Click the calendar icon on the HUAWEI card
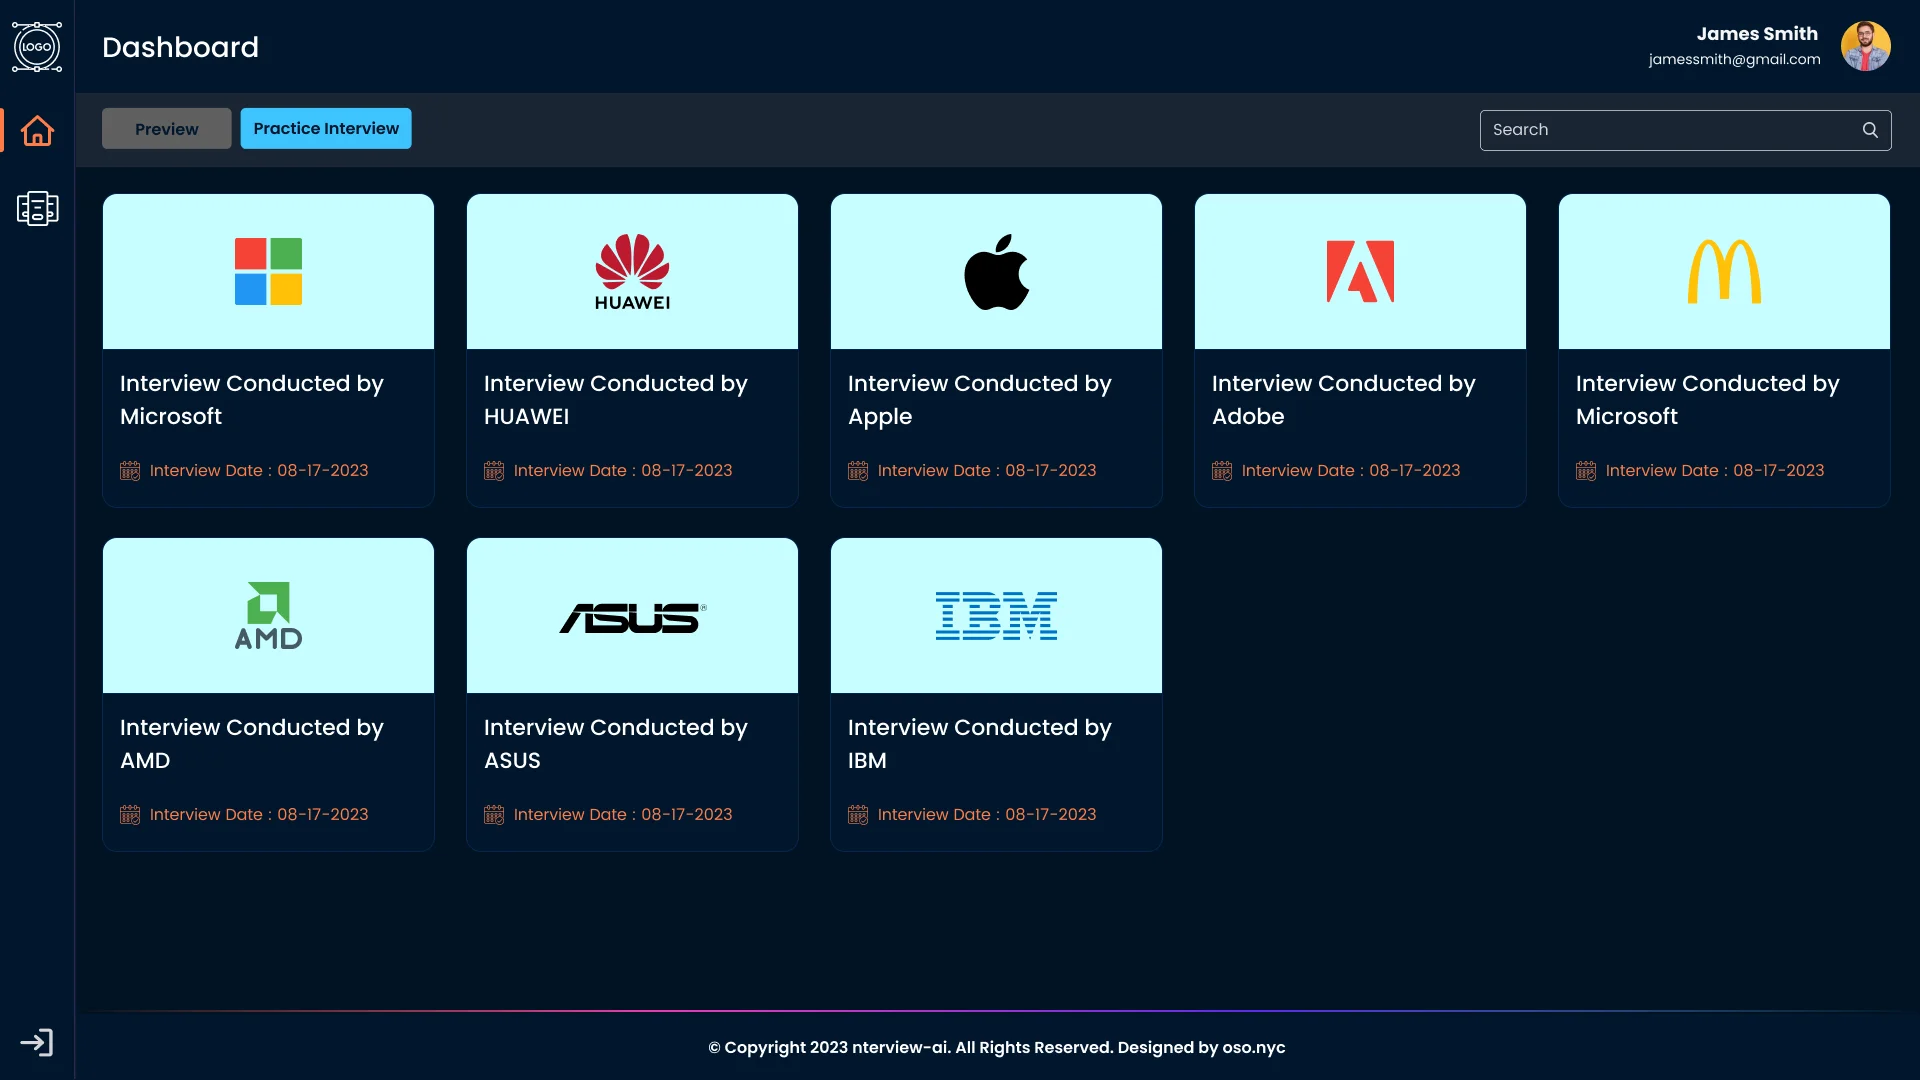The height and width of the screenshot is (1080, 1920). [494, 471]
